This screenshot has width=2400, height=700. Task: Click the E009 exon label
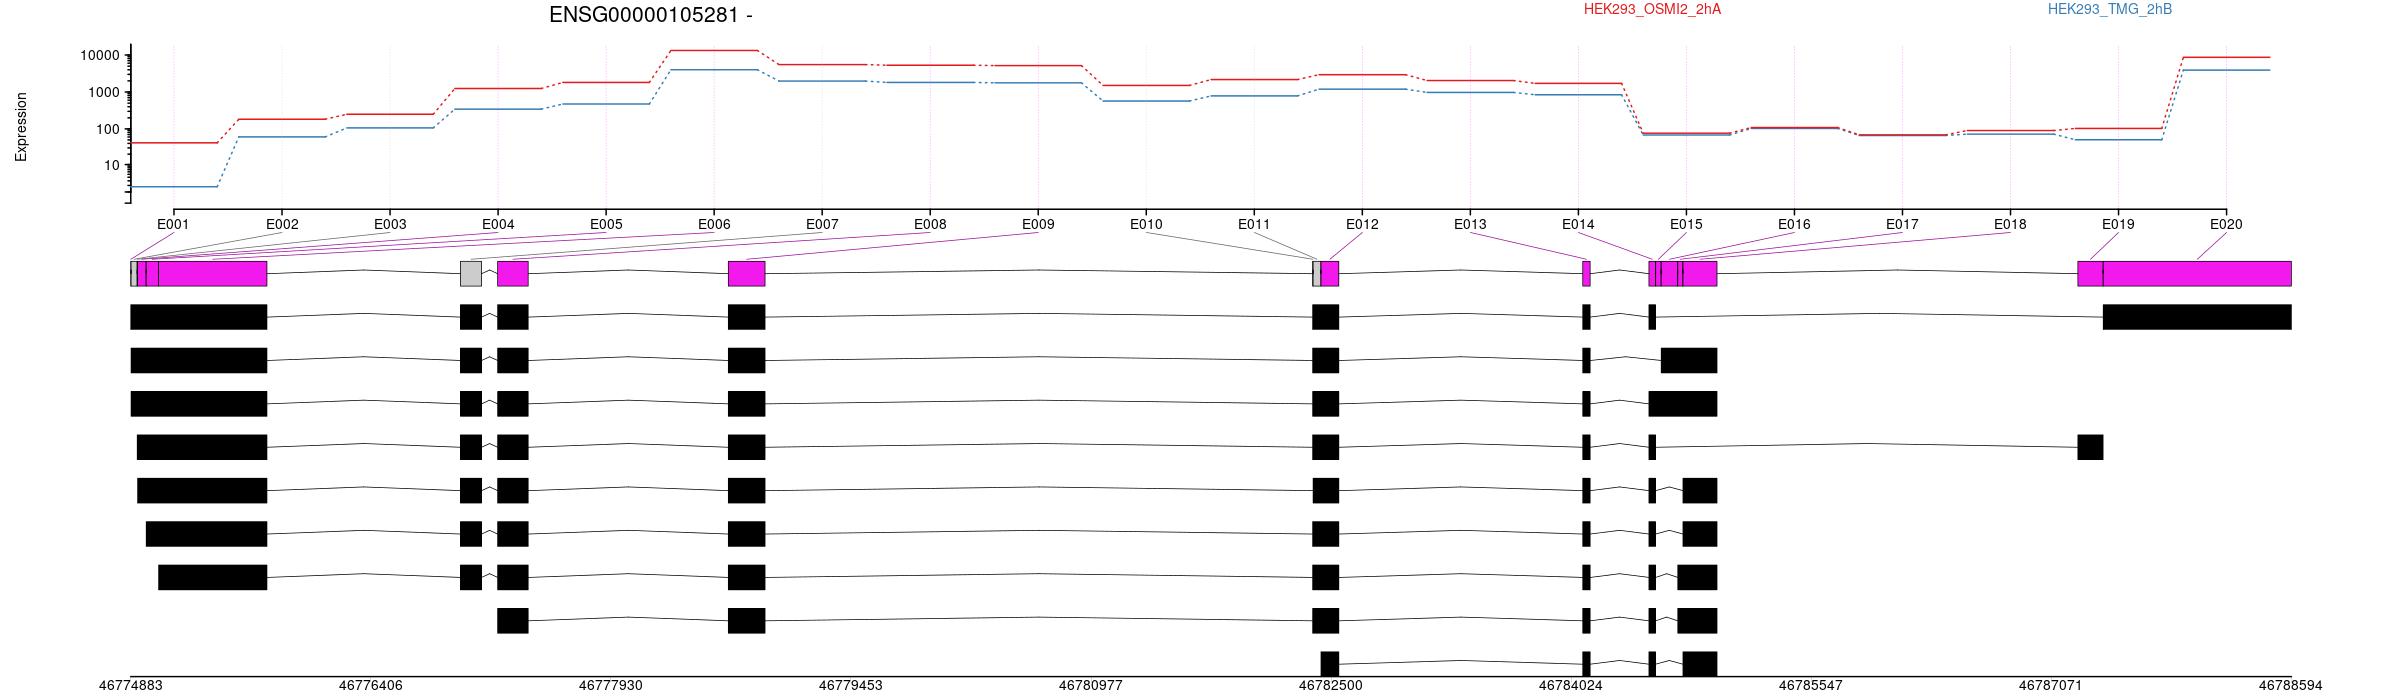click(1038, 225)
